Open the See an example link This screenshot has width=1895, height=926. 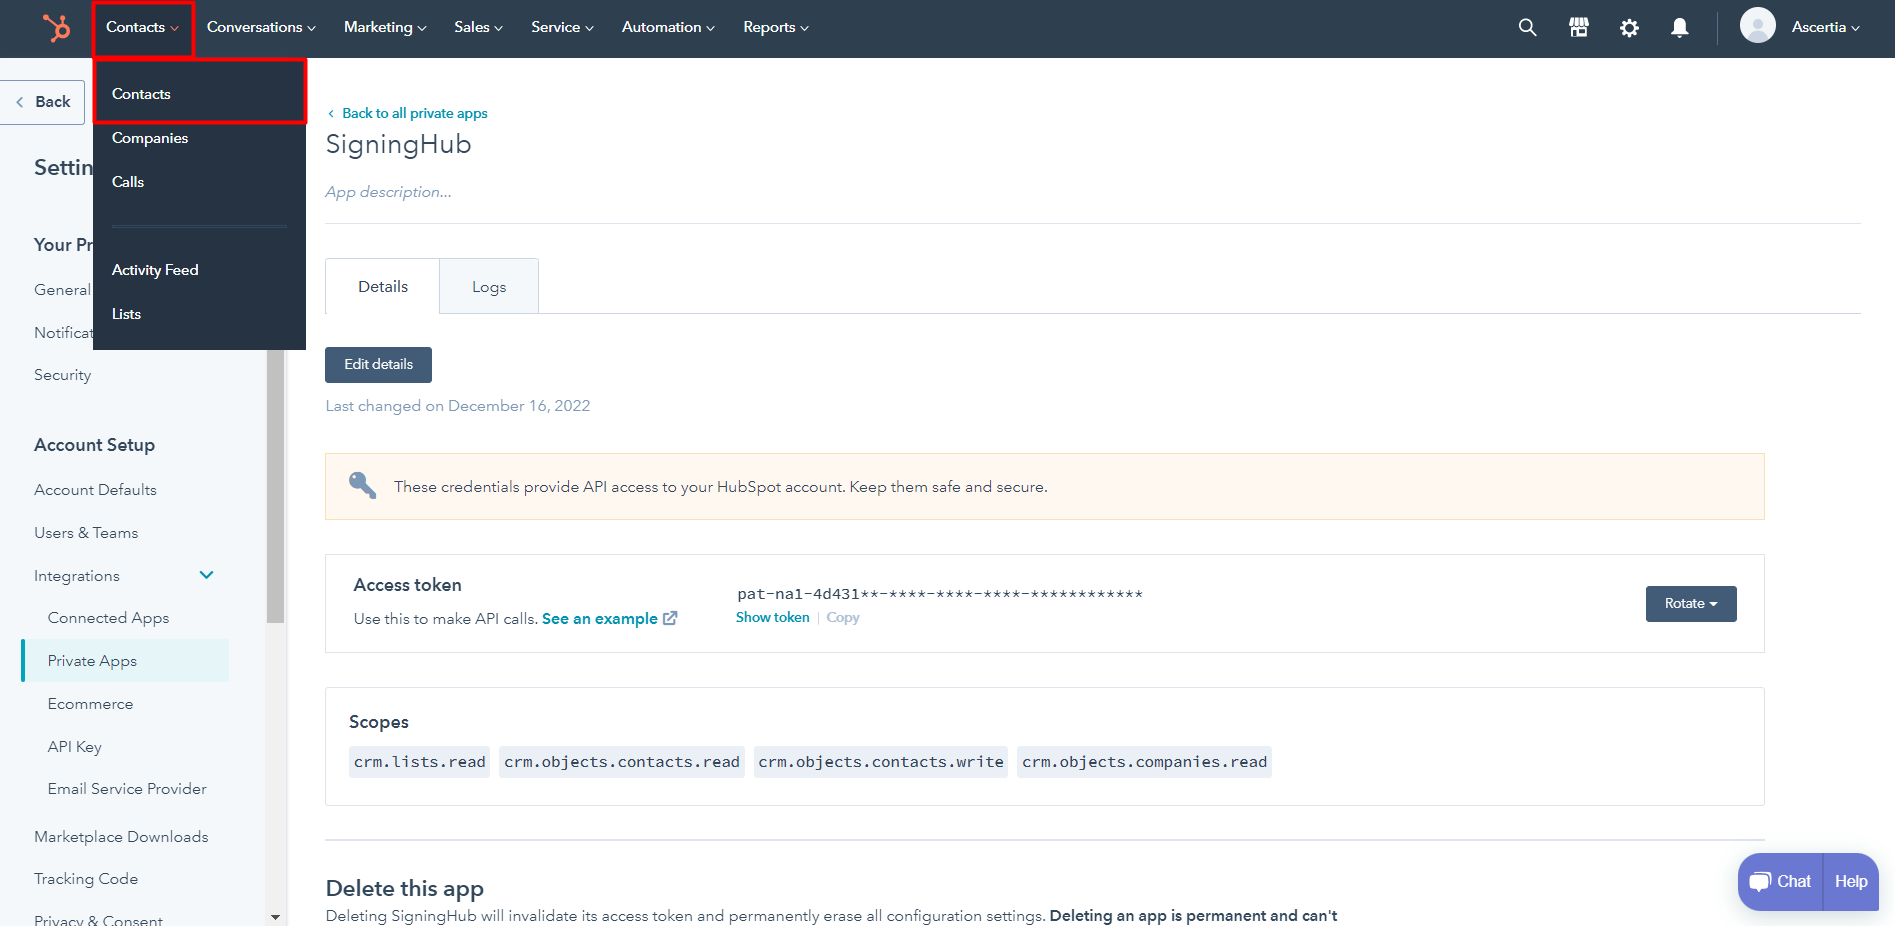(600, 619)
